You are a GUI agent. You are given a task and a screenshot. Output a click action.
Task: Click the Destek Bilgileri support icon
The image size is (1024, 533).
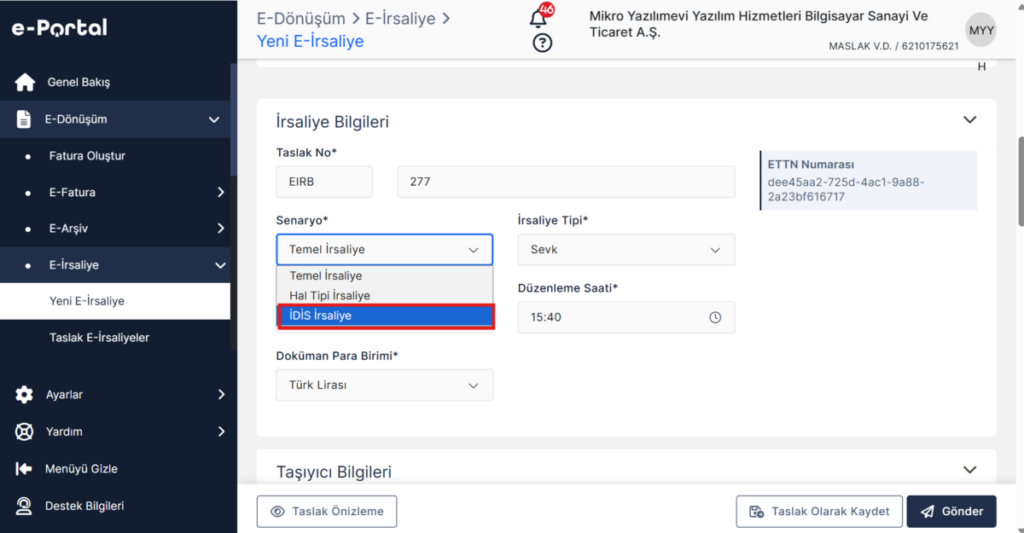(24, 506)
